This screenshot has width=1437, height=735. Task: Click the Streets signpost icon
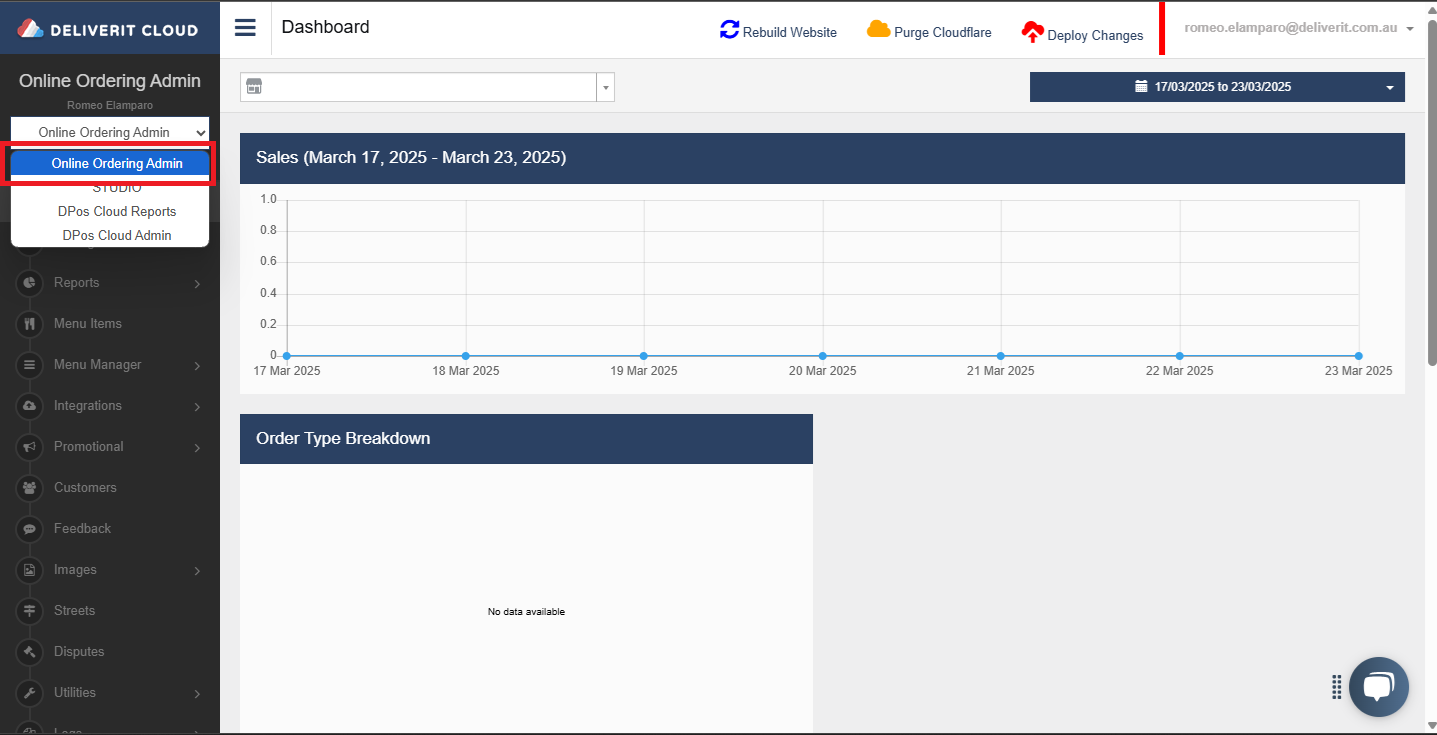click(30, 611)
